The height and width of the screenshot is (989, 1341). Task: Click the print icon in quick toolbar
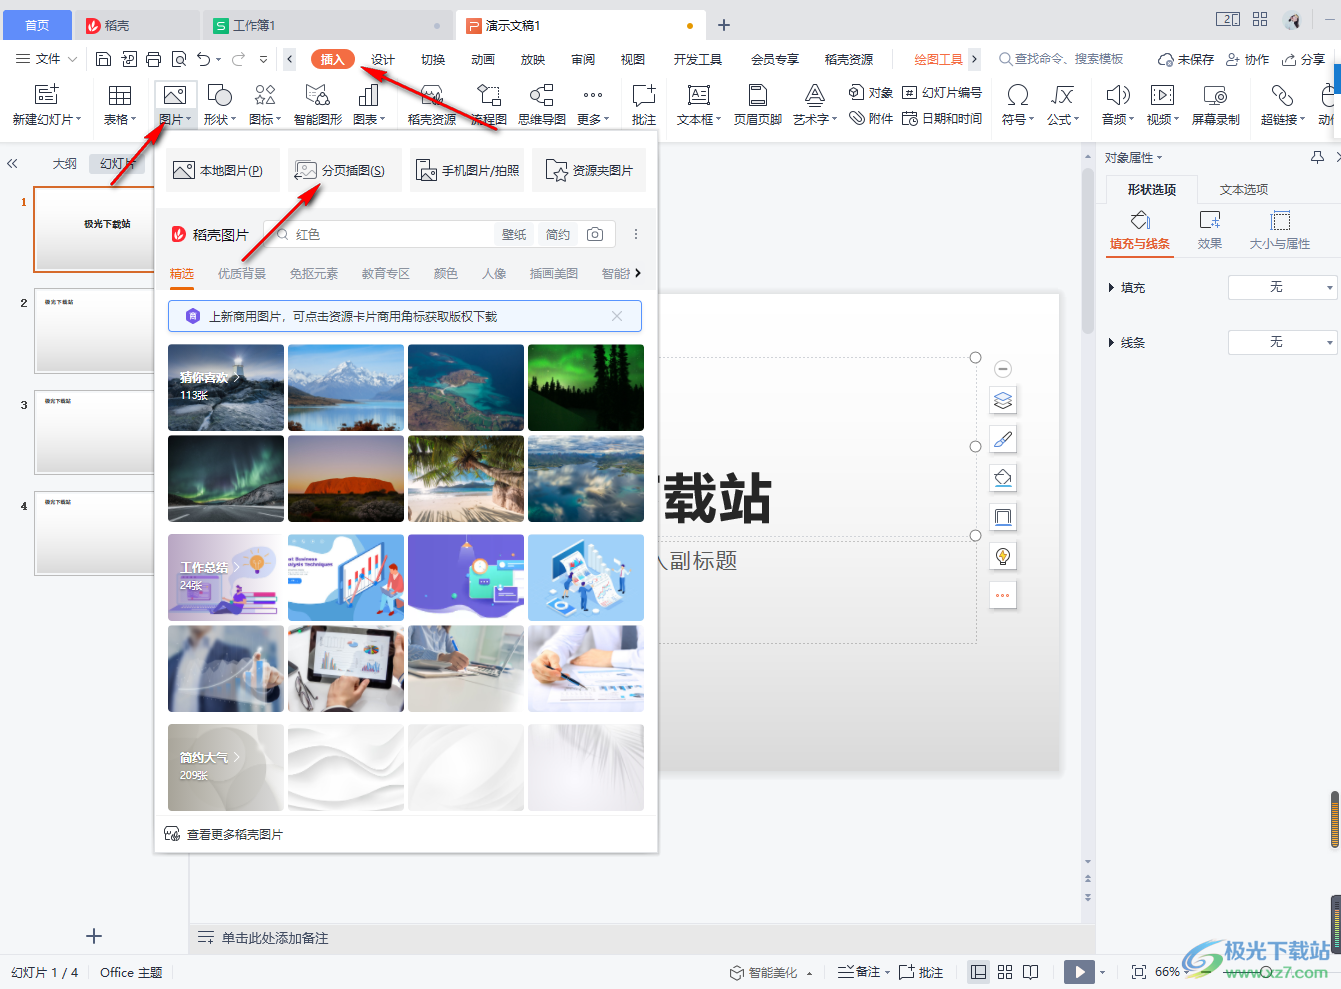153,59
